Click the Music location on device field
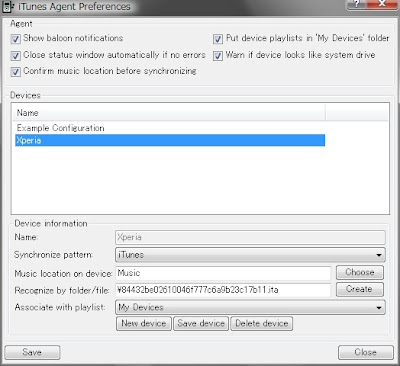The width and height of the screenshot is (400, 366). 223,273
